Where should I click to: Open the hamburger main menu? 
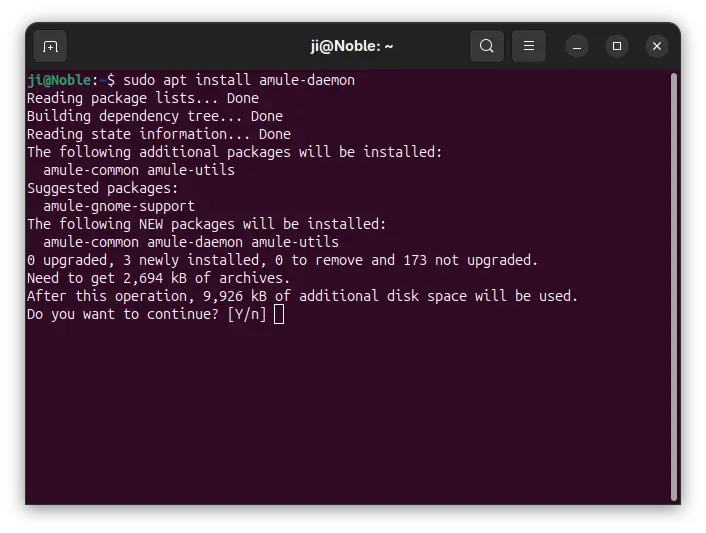point(529,46)
